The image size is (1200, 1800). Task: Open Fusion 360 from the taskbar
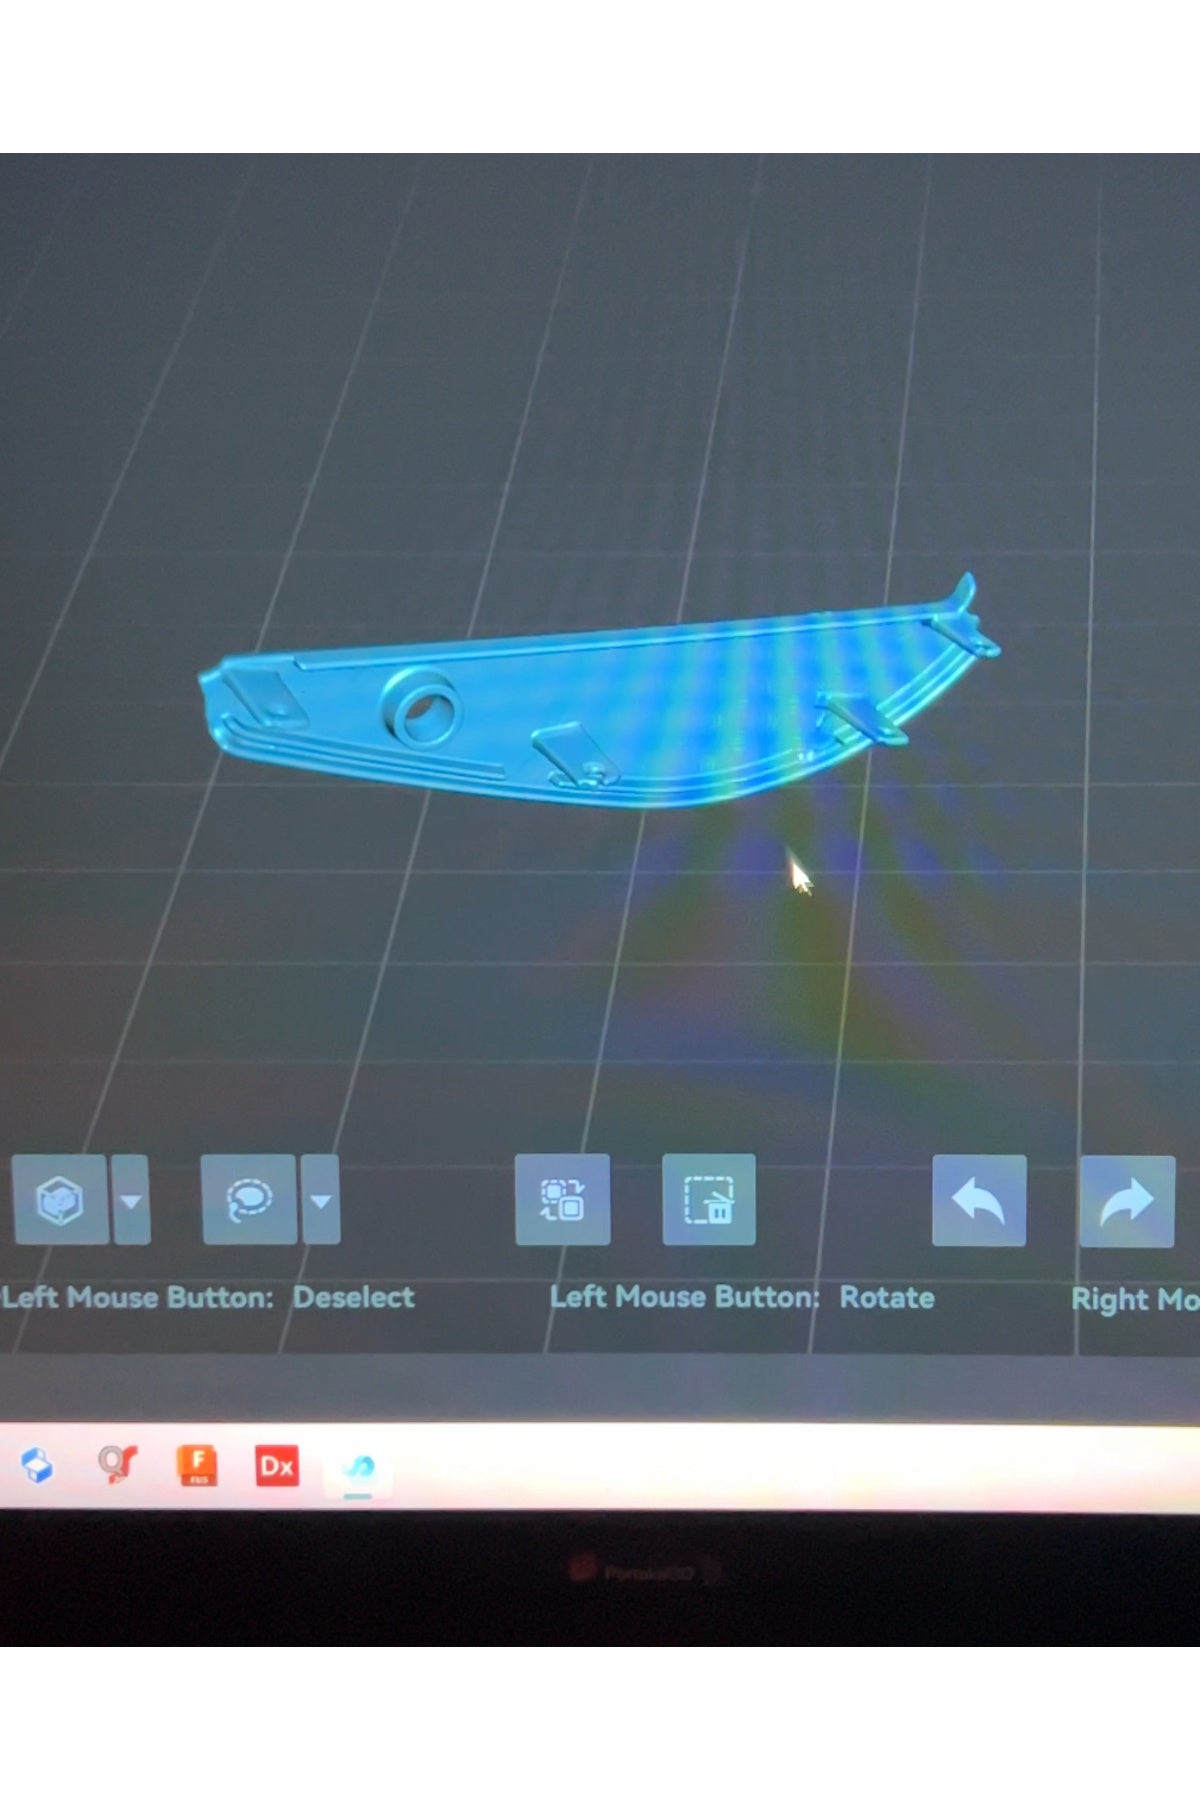click(197, 1466)
